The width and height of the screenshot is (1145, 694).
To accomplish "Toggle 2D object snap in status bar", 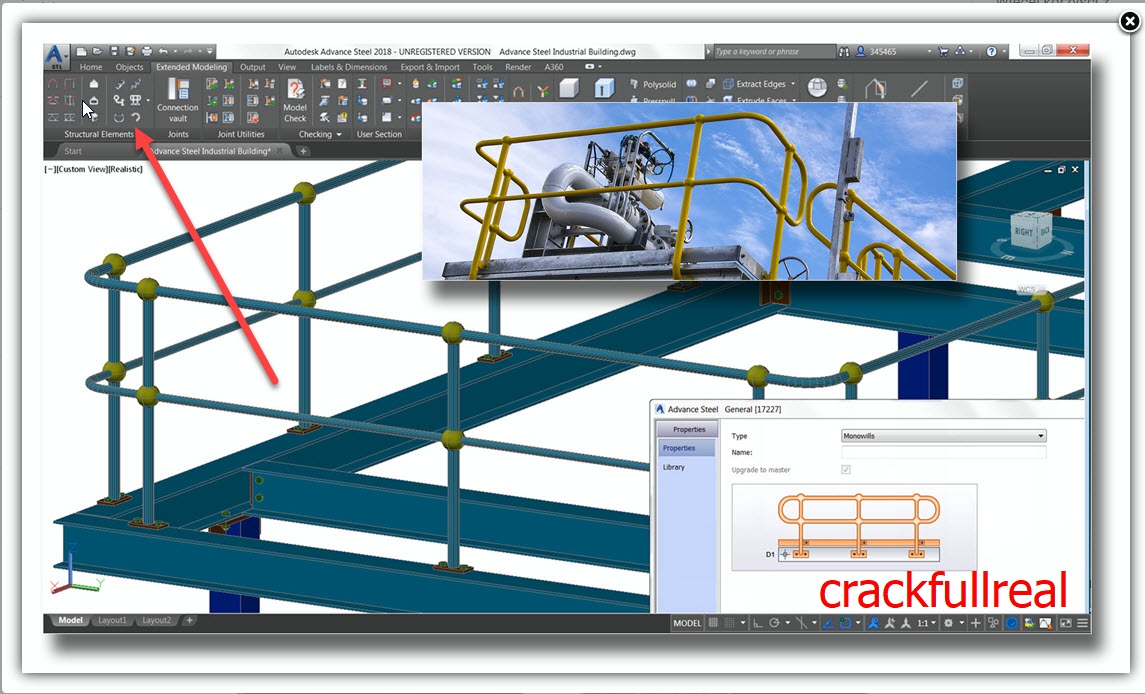I will pos(845,623).
